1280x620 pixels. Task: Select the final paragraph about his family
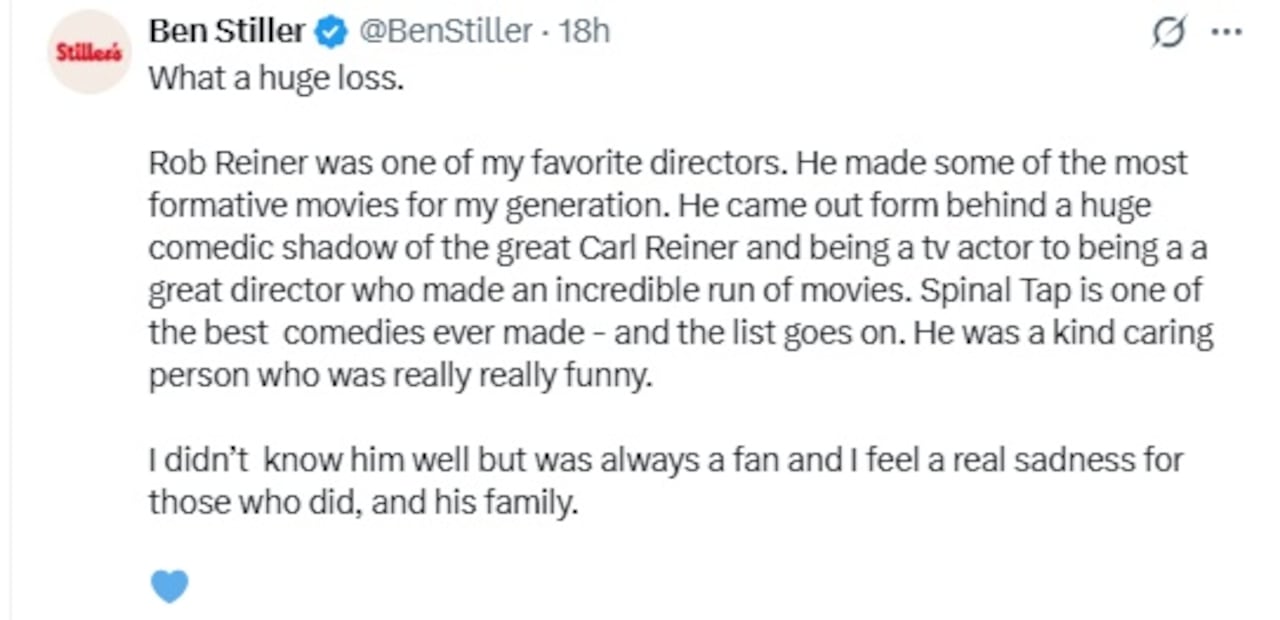click(x=665, y=480)
